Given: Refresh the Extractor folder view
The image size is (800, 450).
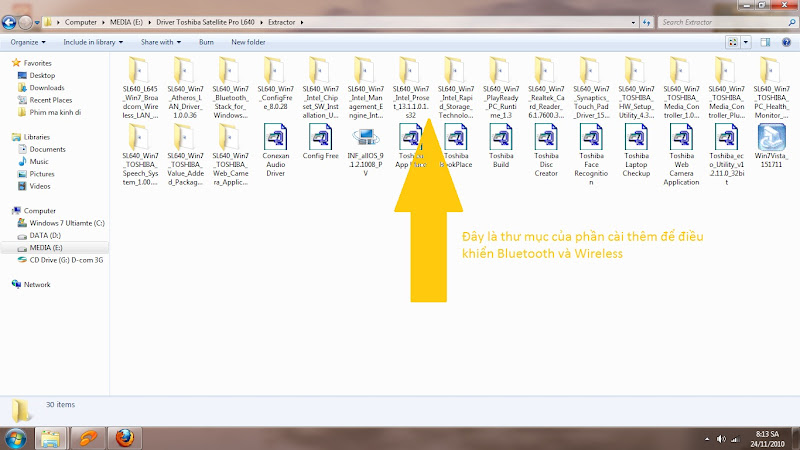Looking at the screenshot, I should pos(646,22).
